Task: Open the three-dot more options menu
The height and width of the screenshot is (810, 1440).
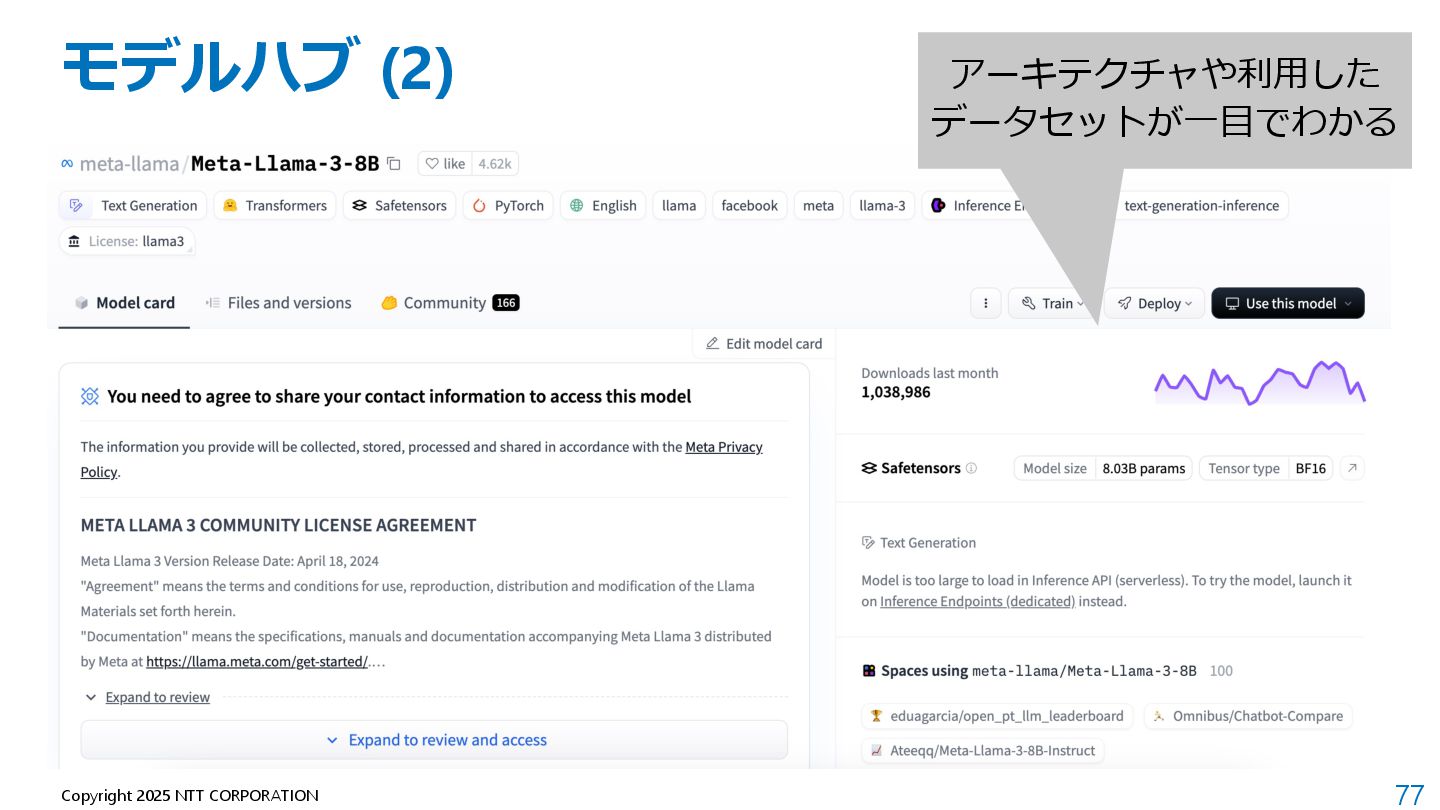Action: point(985,303)
